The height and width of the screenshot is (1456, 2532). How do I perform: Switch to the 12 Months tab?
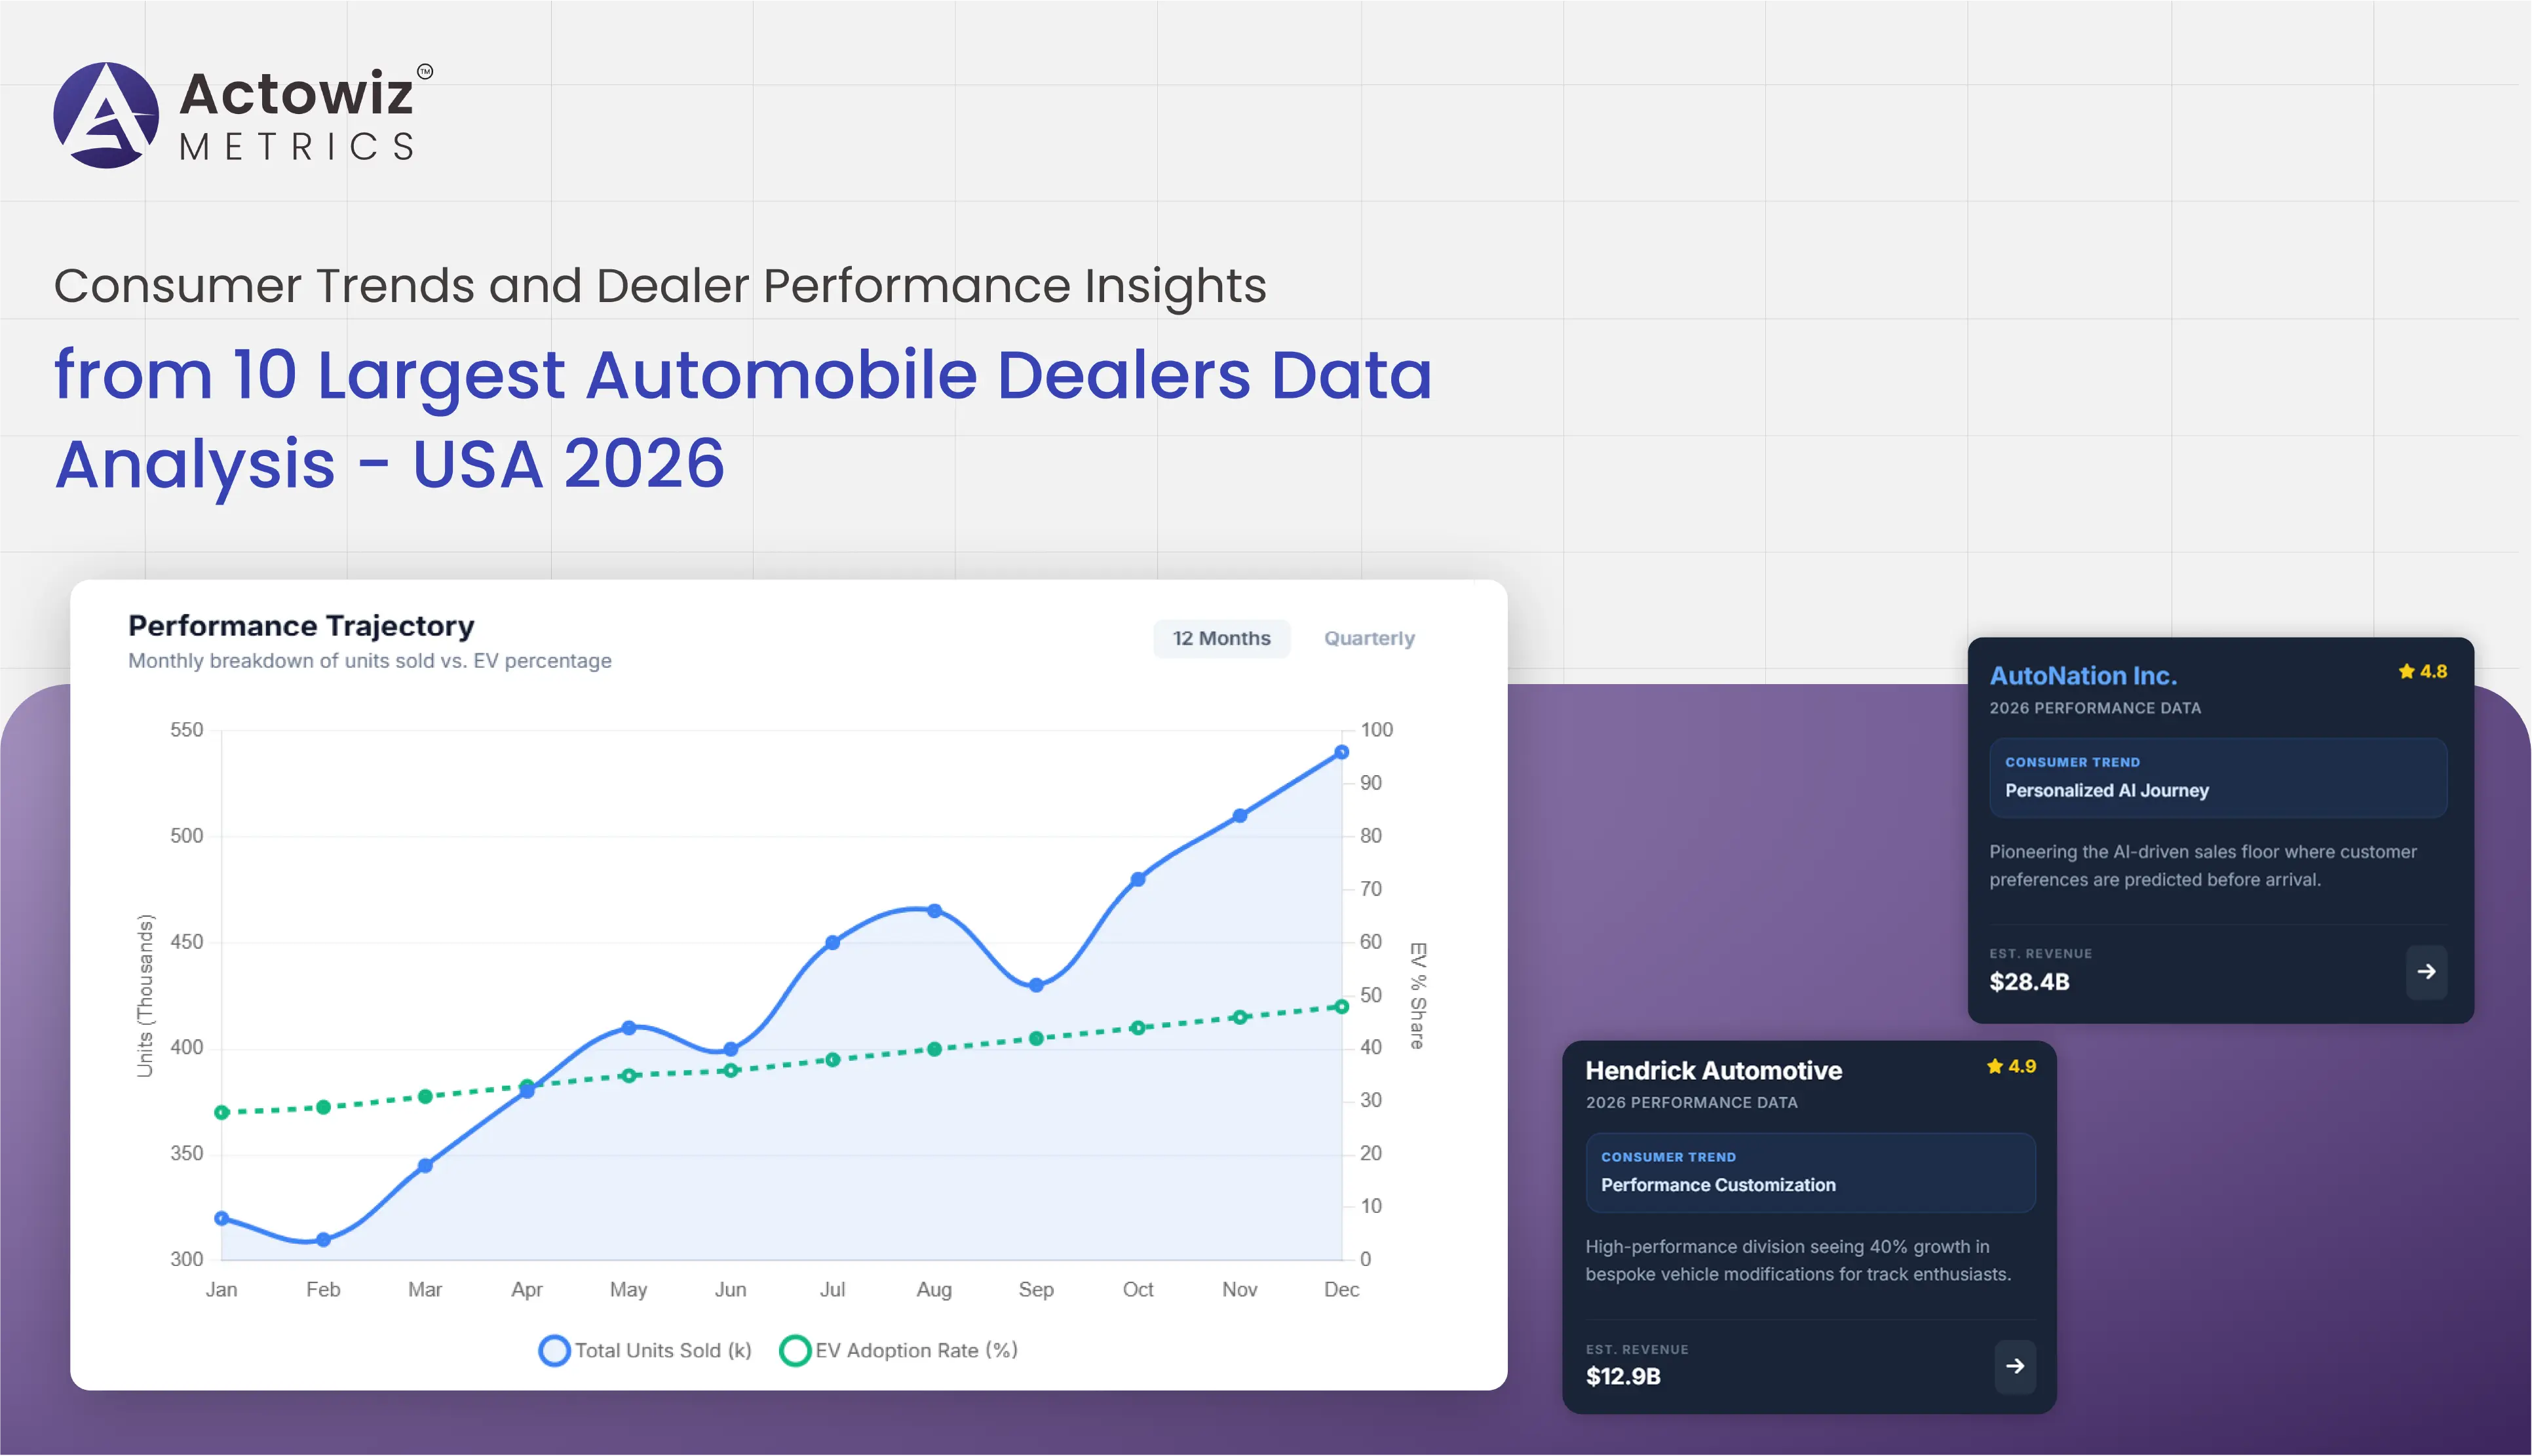pyautogui.click(x=1221, y=638)
